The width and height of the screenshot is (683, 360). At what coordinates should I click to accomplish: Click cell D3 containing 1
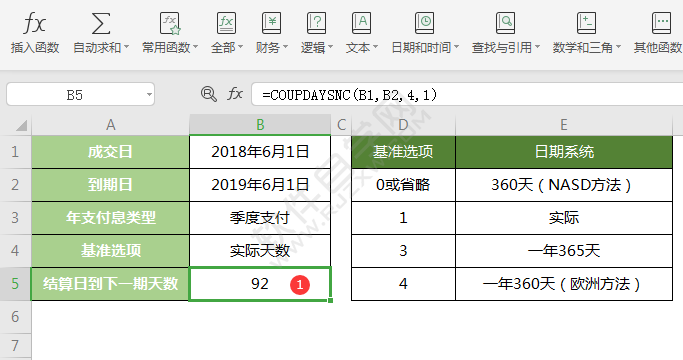(x=403, y=217)
